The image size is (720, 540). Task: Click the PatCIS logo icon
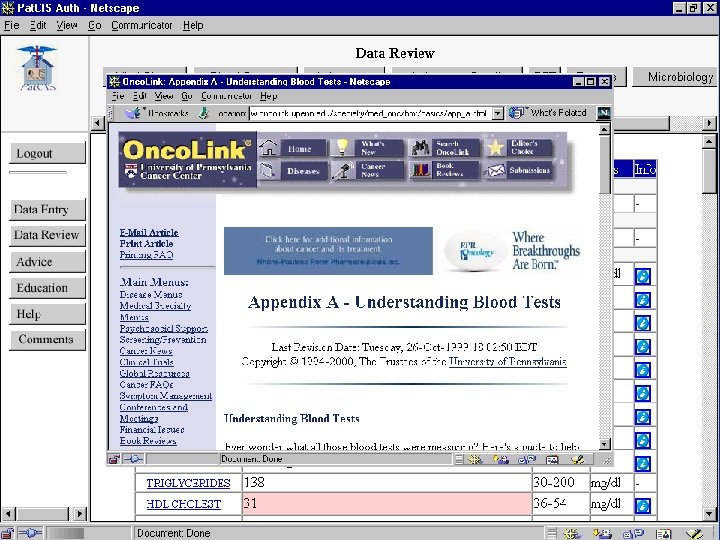(39, 68)
